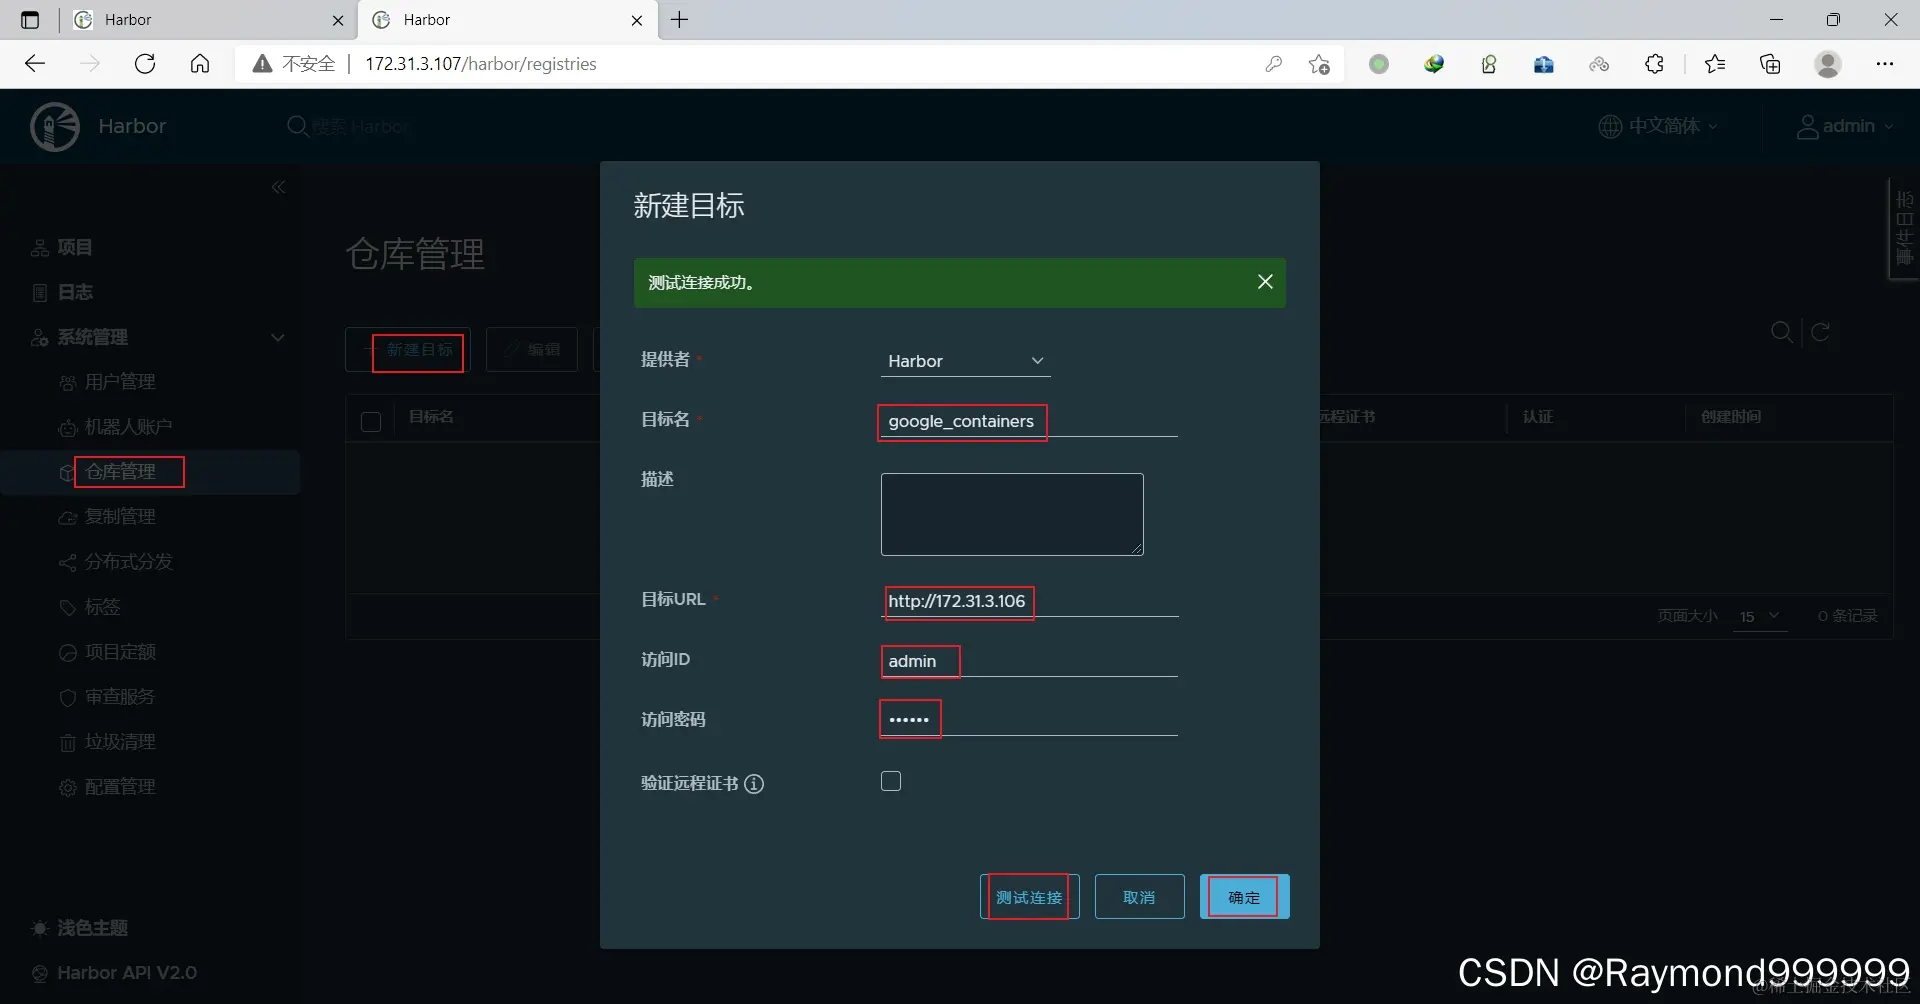Open the 提供者 provider dropdown showing Harbor
Viewport: 1920px width, 1004px height.
pos(964,361)
